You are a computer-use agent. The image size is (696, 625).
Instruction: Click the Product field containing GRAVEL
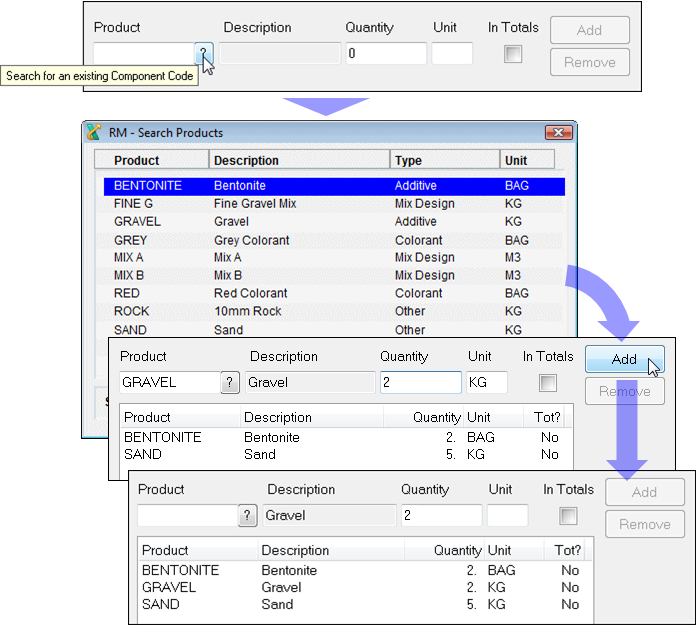point(170,382)
